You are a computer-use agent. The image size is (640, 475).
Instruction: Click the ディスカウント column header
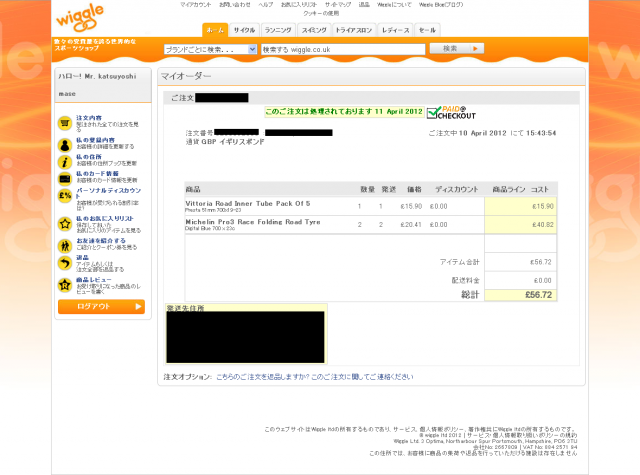click(x=456, y=189)
